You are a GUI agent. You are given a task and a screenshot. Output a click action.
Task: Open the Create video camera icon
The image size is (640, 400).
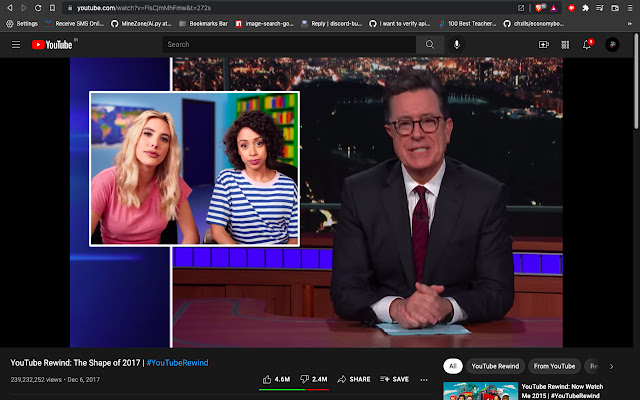coord(544,44)
